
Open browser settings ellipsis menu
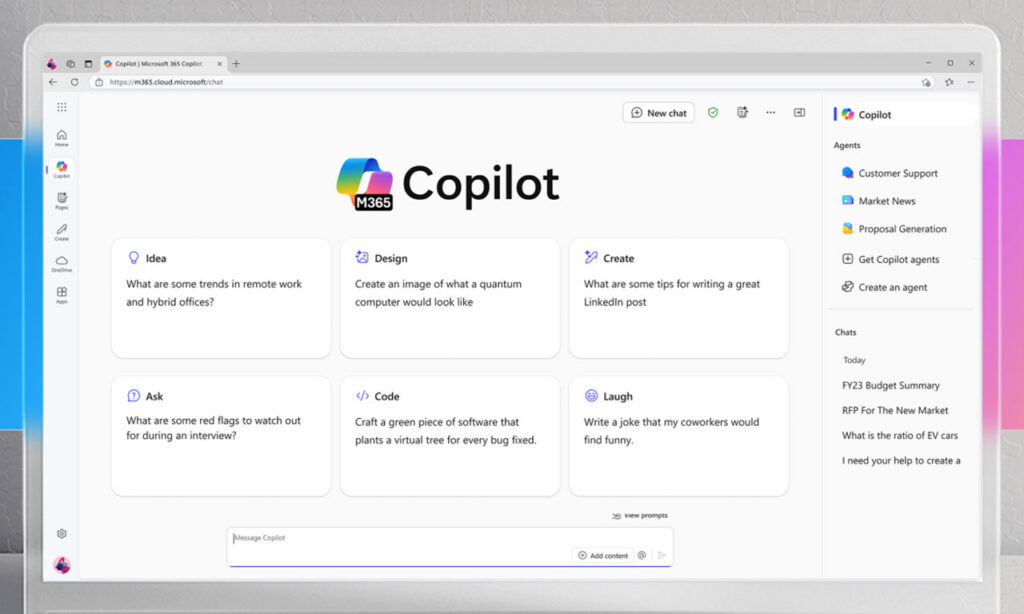click(971, 82)
